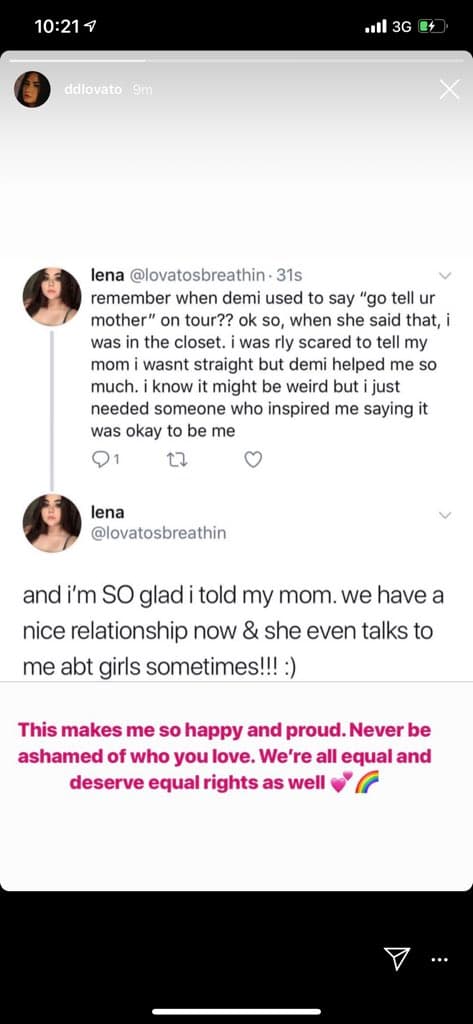Image resolution: width=473 pixels, height=1024 pixels.
Task: Expand the chevron menu on the second tweet
Action: [x=445, y=515]
